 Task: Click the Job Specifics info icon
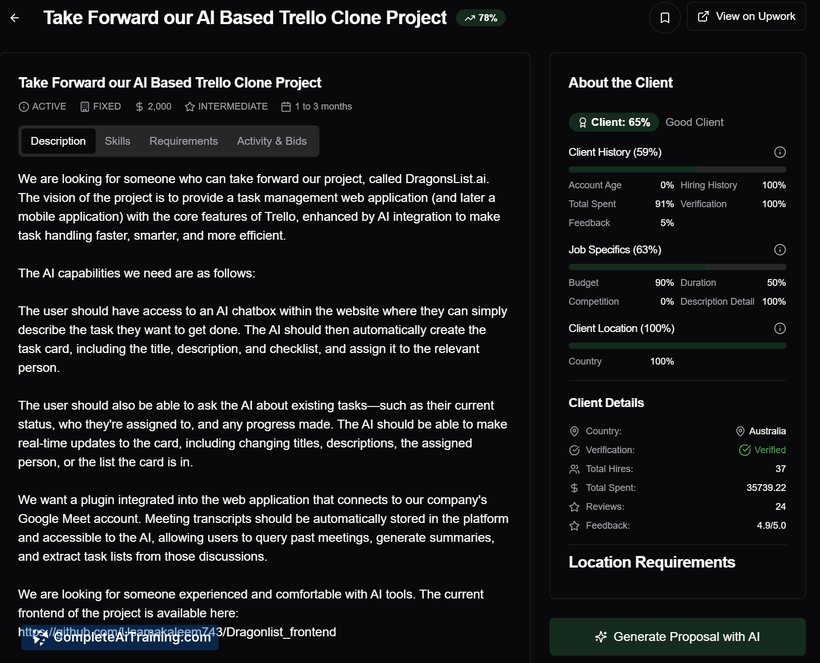779,250
